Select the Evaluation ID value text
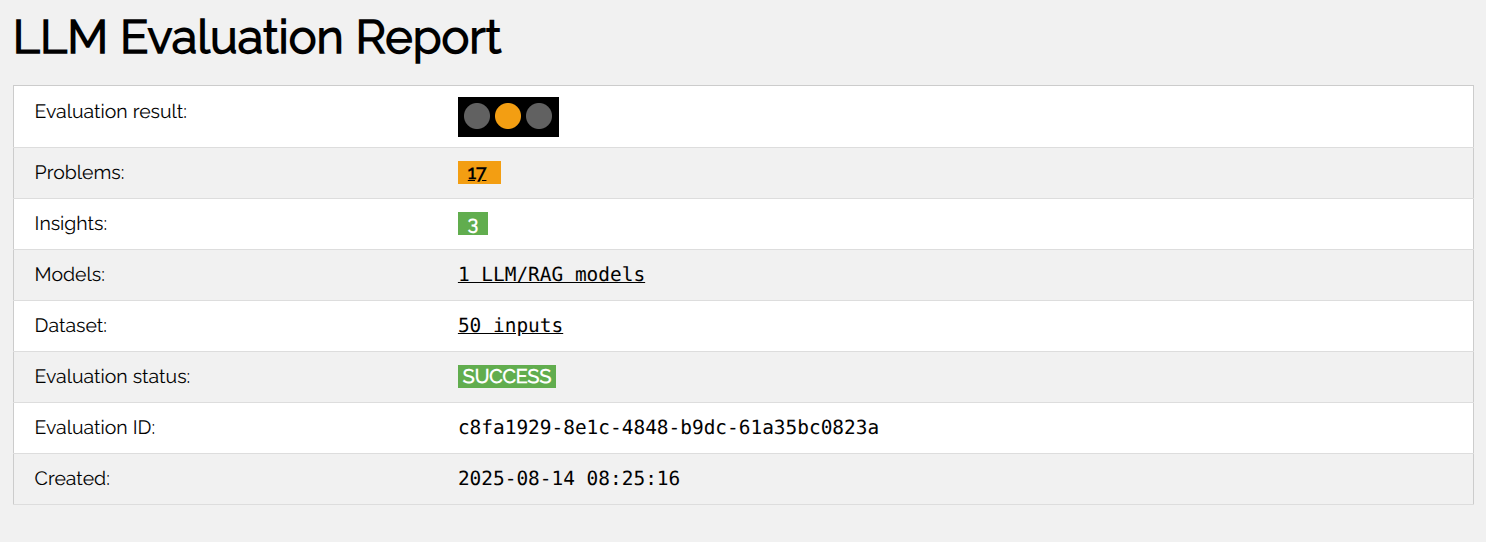This screenshot has height=542, width=1486. 668,428
